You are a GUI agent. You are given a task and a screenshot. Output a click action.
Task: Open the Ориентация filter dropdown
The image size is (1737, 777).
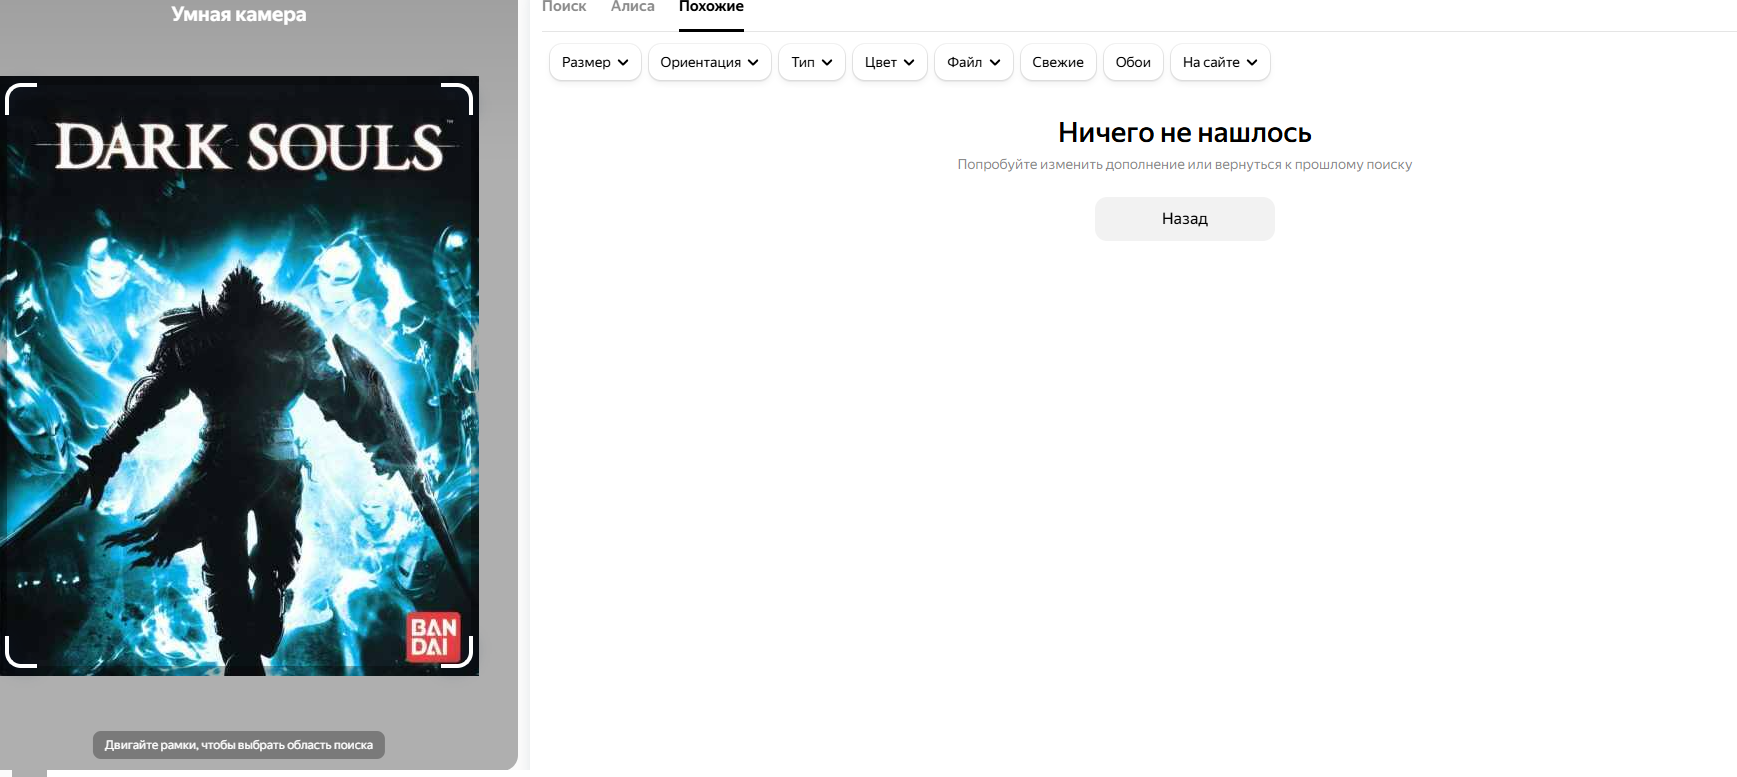click(710, 62)
